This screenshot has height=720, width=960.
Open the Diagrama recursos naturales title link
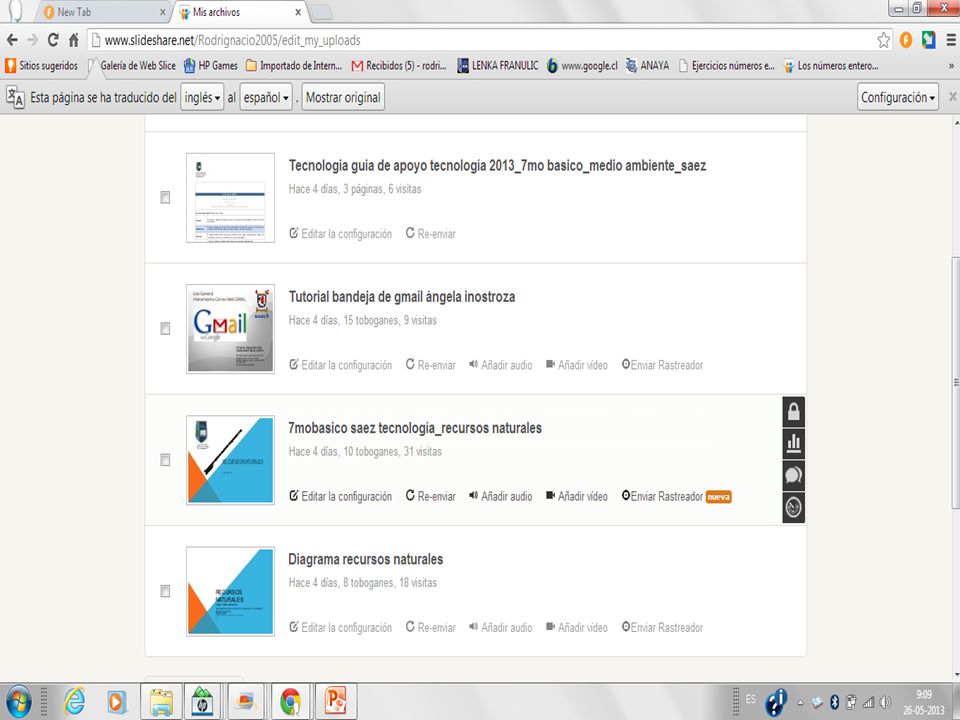point(366,559)
